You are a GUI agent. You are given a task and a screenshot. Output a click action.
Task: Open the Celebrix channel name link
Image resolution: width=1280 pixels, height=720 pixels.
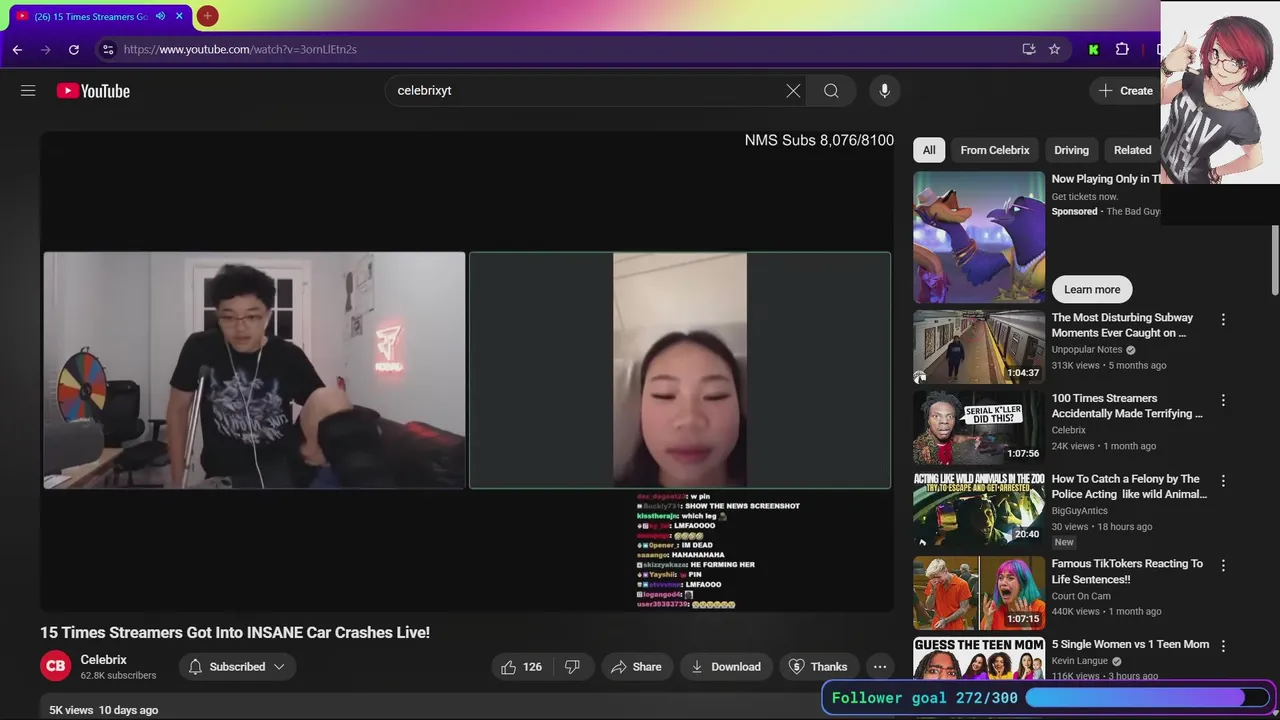coord(103,660)
